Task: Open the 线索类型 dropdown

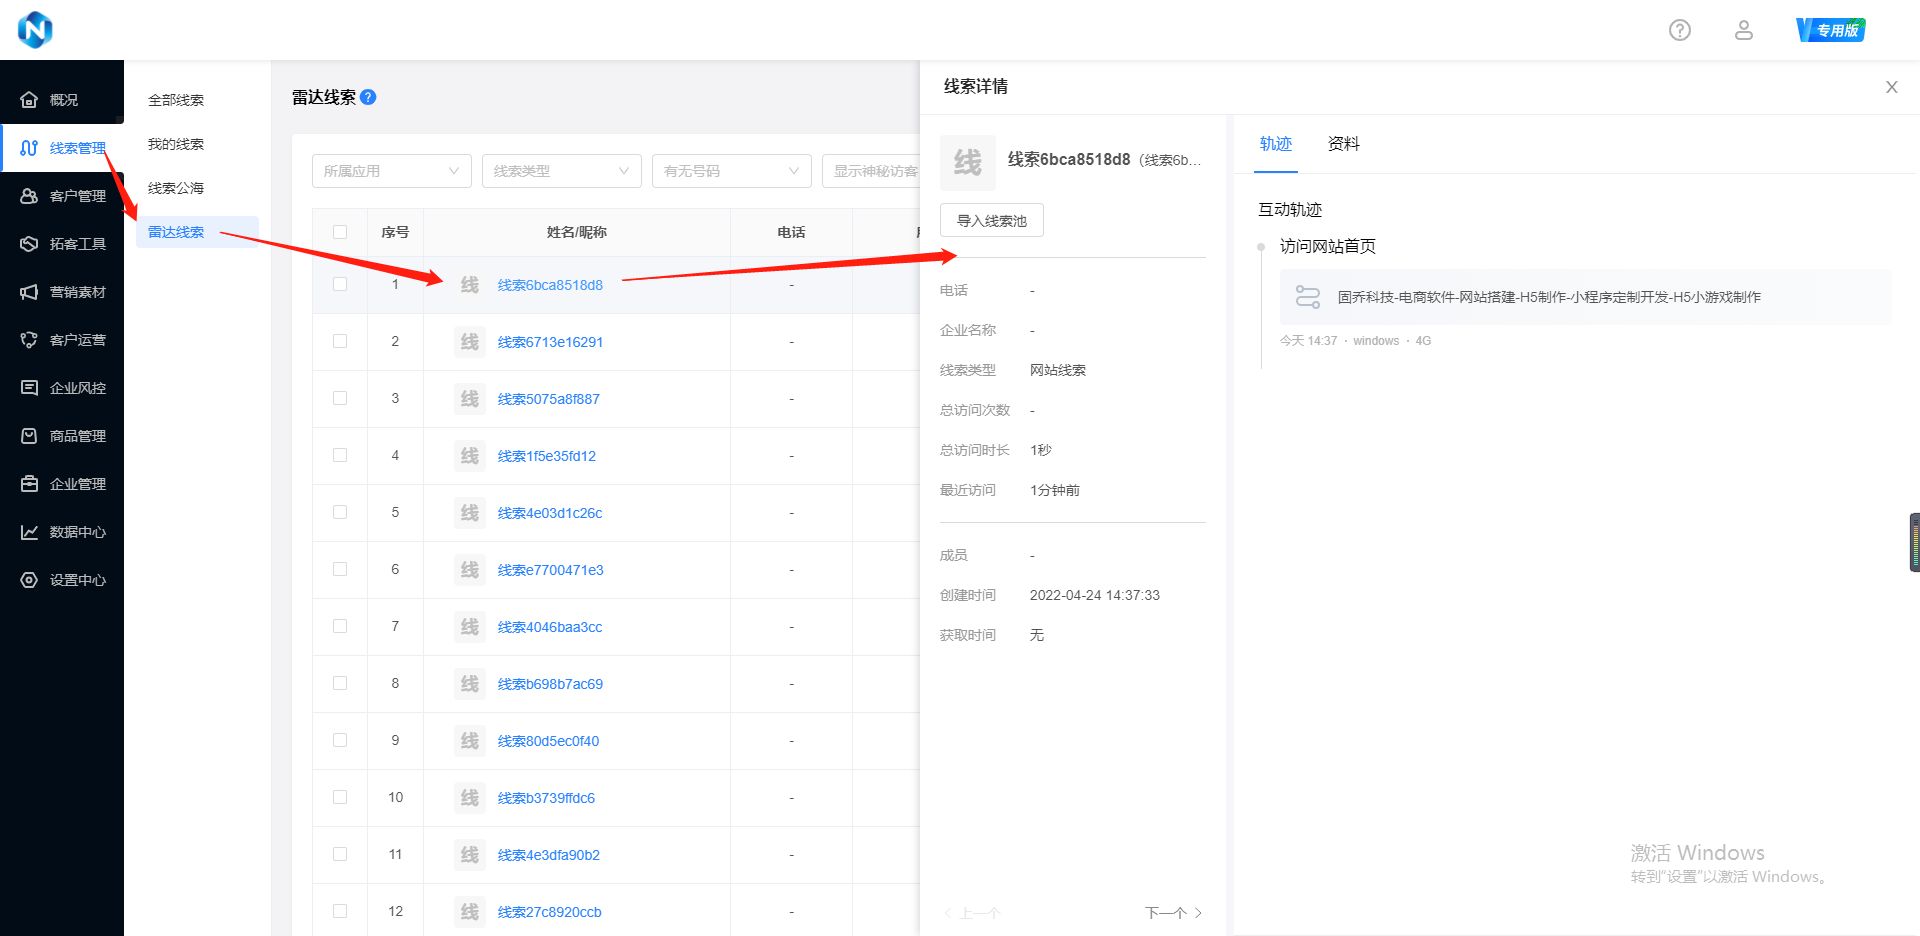Action: 561,170
